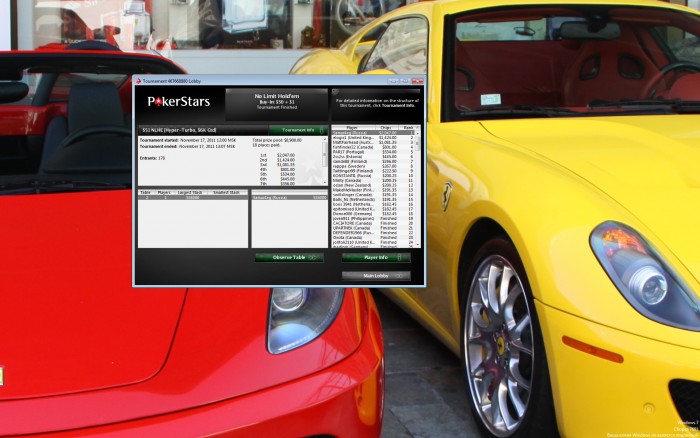Click the Entrants count text
Image resolution: width=700 pixels, height=438 pixels.
point(152,158)
